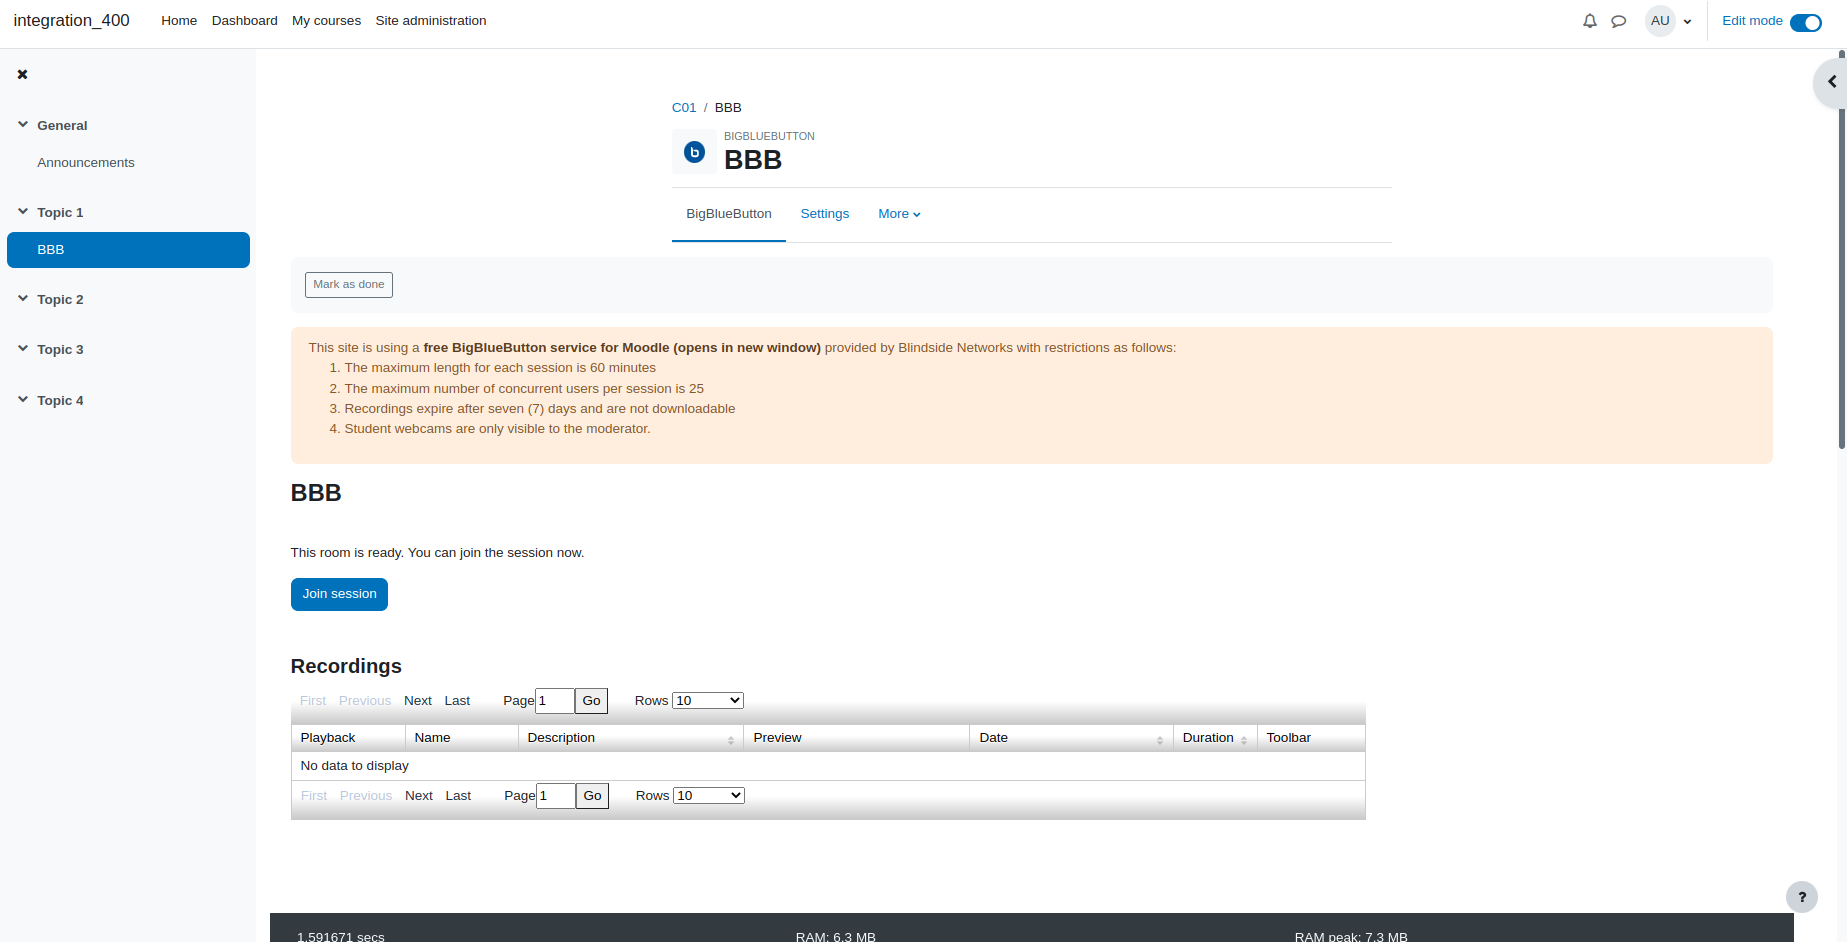Open bottom Rows per page dropdown

point(709,796)
